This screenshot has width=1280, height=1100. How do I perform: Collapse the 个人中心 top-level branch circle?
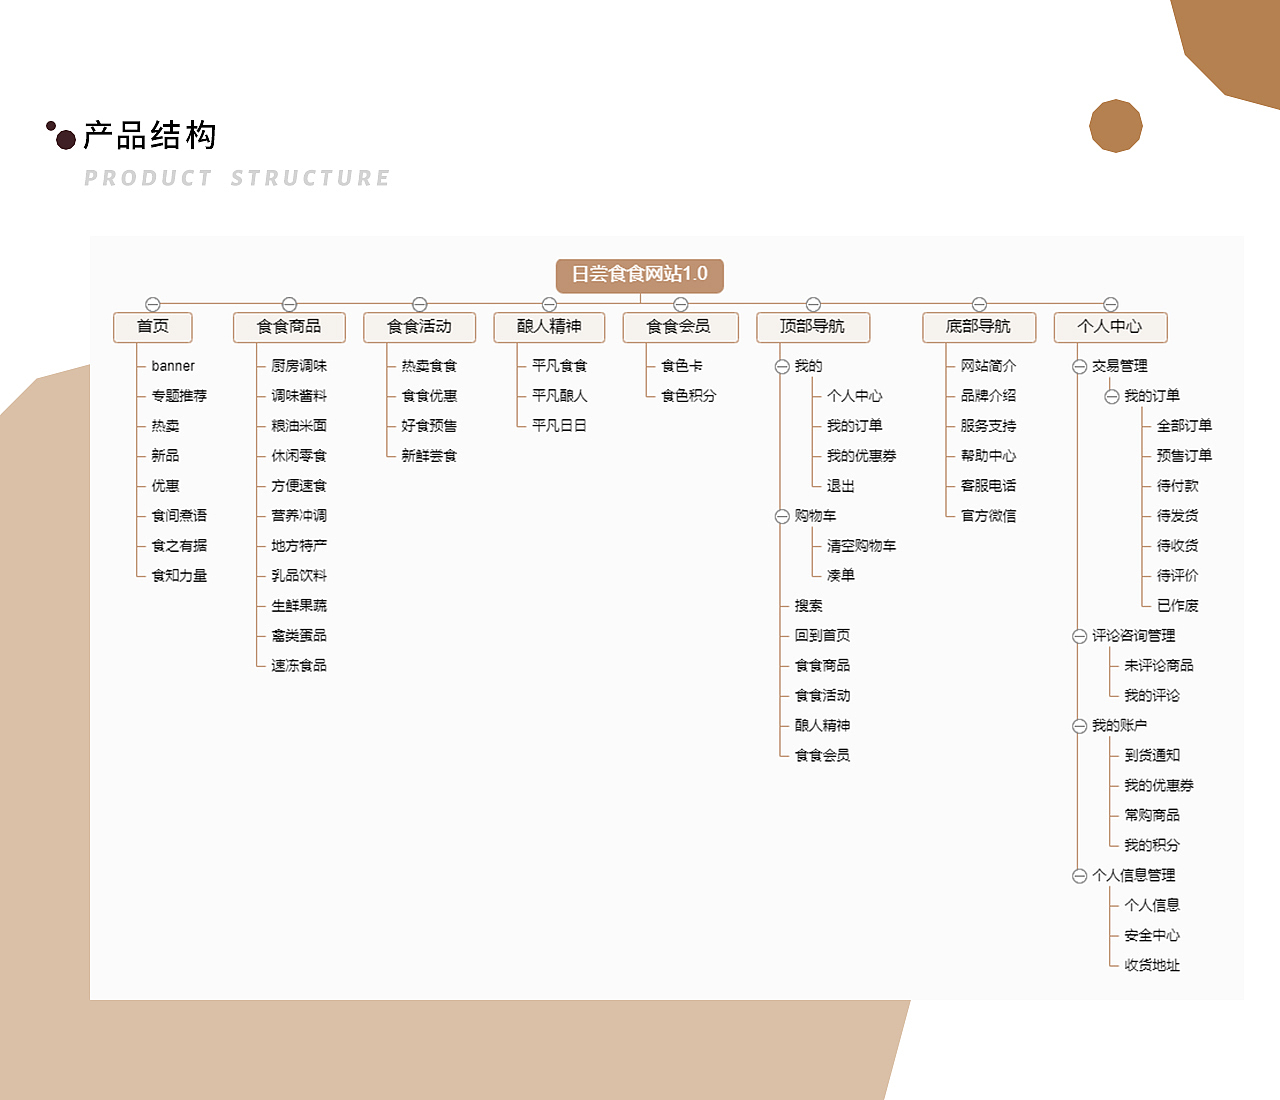tap(1110, 304)
